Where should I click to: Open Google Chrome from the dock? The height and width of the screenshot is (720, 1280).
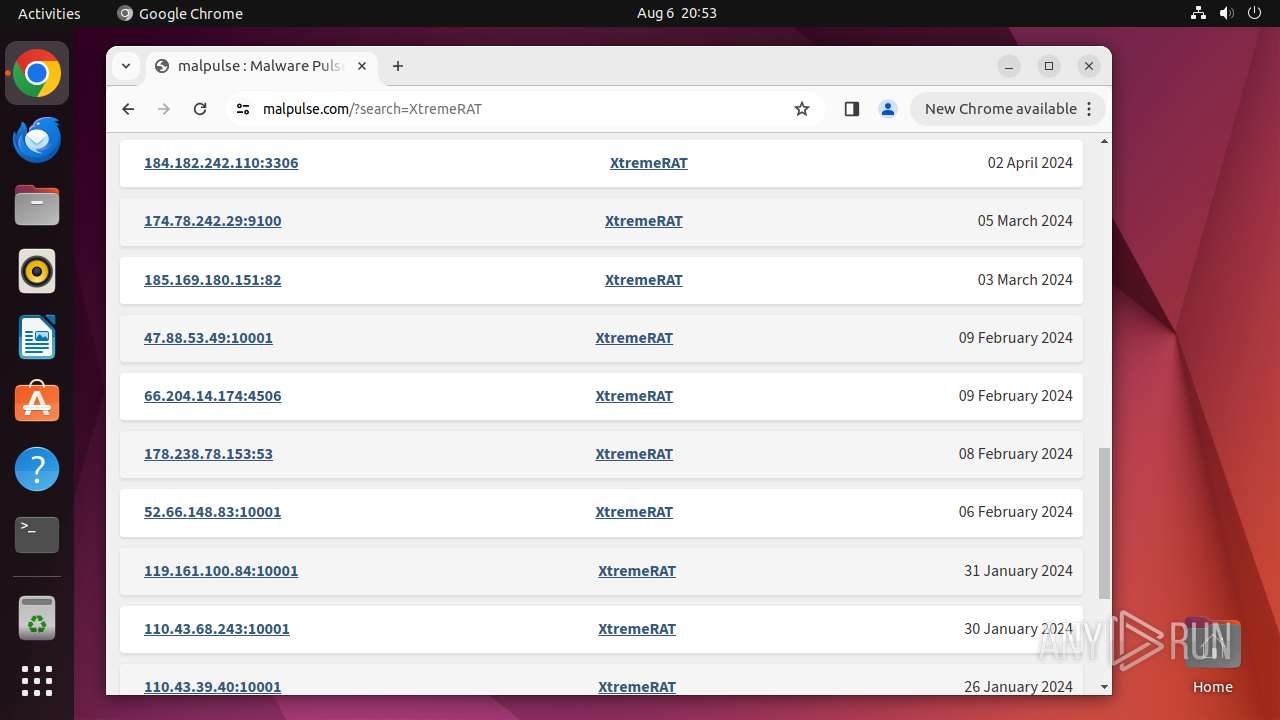(x=37, y=74)
